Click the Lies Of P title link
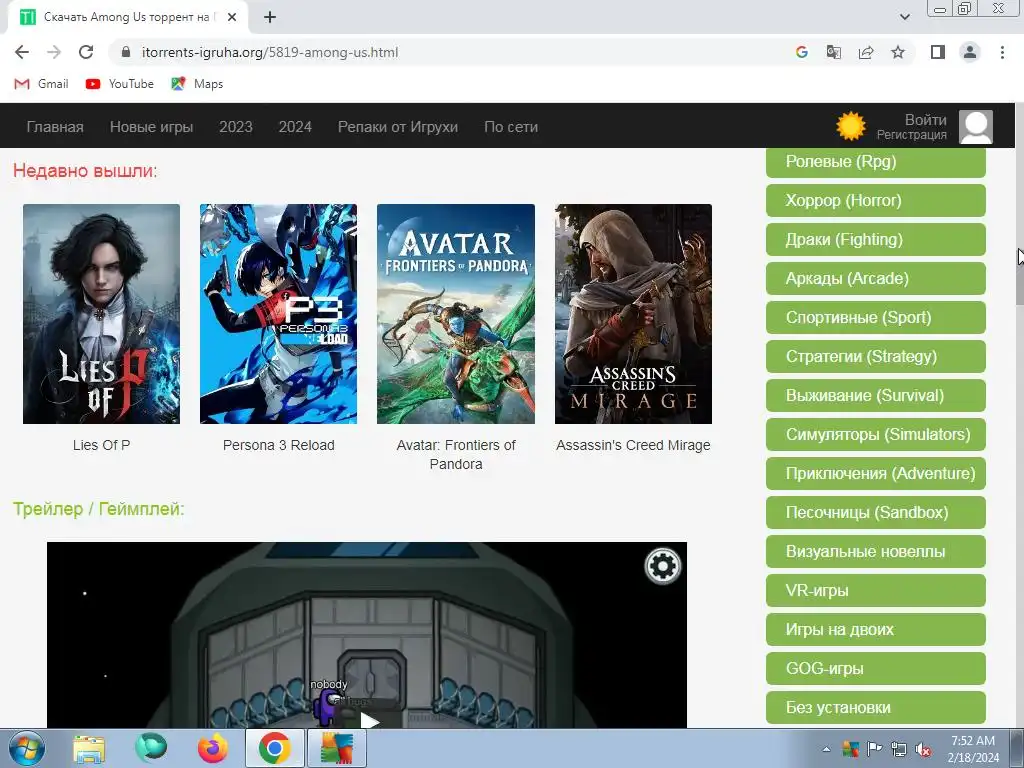This screenshot has width=1024, height=768. pyautogui.click(x=101, y=445)
